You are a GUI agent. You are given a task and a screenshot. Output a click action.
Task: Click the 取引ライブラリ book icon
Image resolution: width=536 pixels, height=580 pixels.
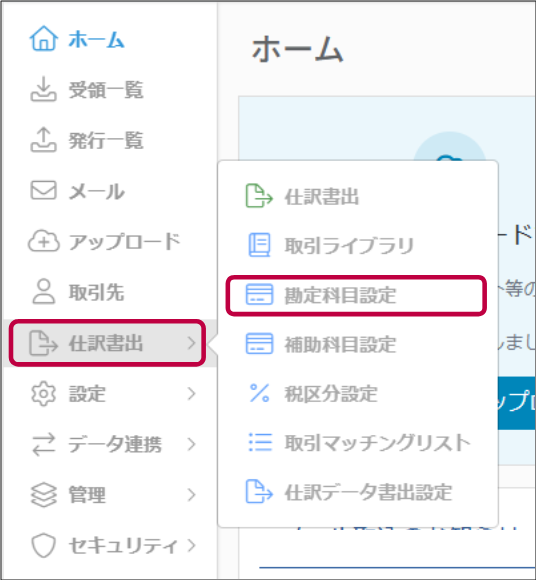pos(259,245)
